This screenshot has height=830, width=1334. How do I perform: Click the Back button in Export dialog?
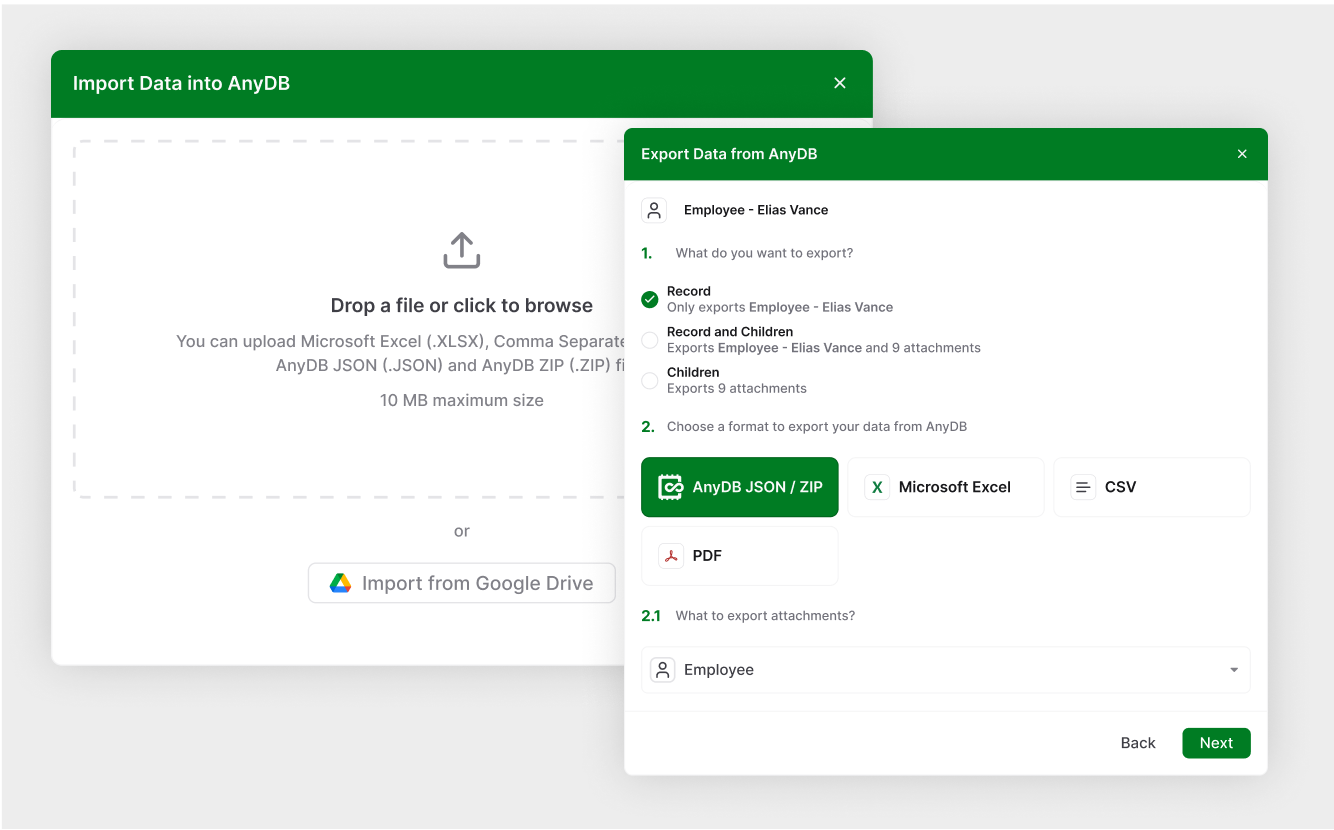(1138, 743)
